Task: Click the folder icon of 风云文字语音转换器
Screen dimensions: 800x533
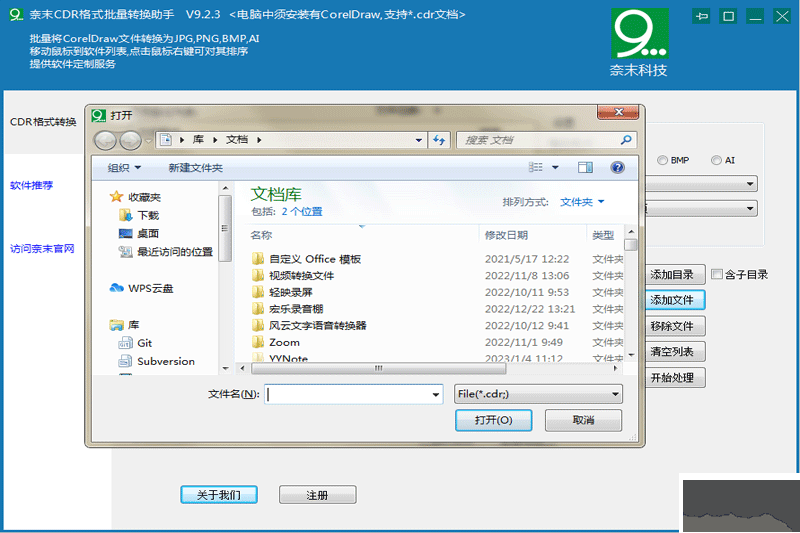Action: click(258, 325)
